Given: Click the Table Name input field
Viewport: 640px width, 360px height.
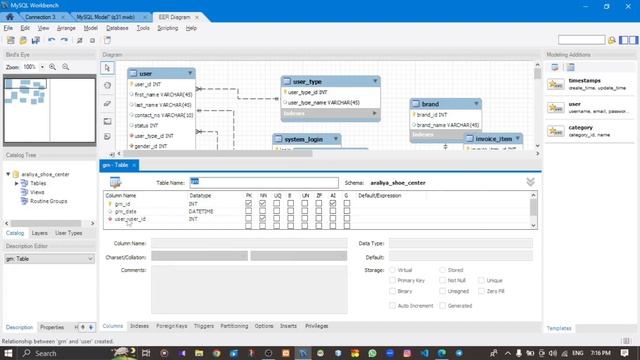Looking at the screenshot, I should click(264, 182).
